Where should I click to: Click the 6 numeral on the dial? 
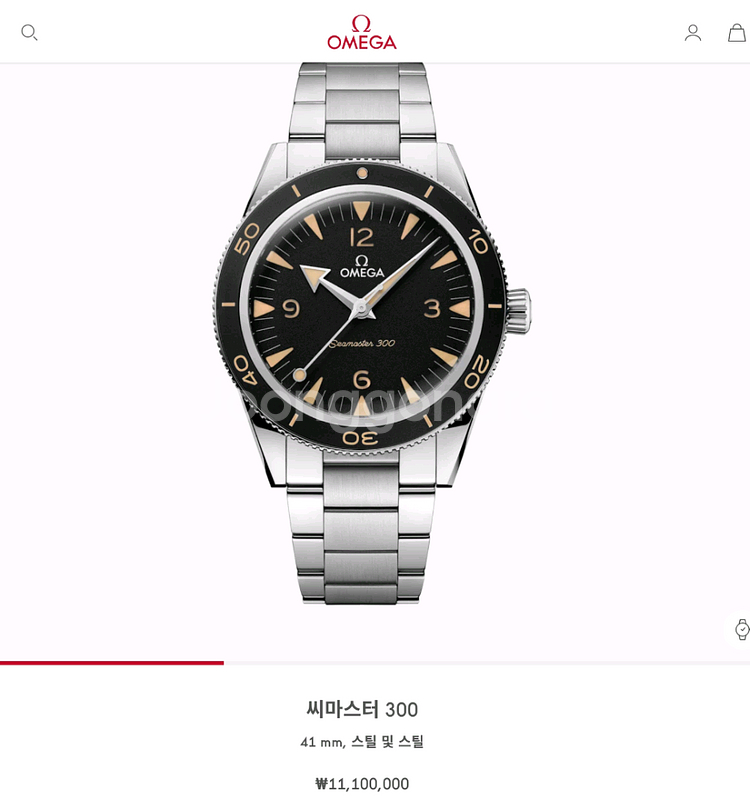click(362, 379)
